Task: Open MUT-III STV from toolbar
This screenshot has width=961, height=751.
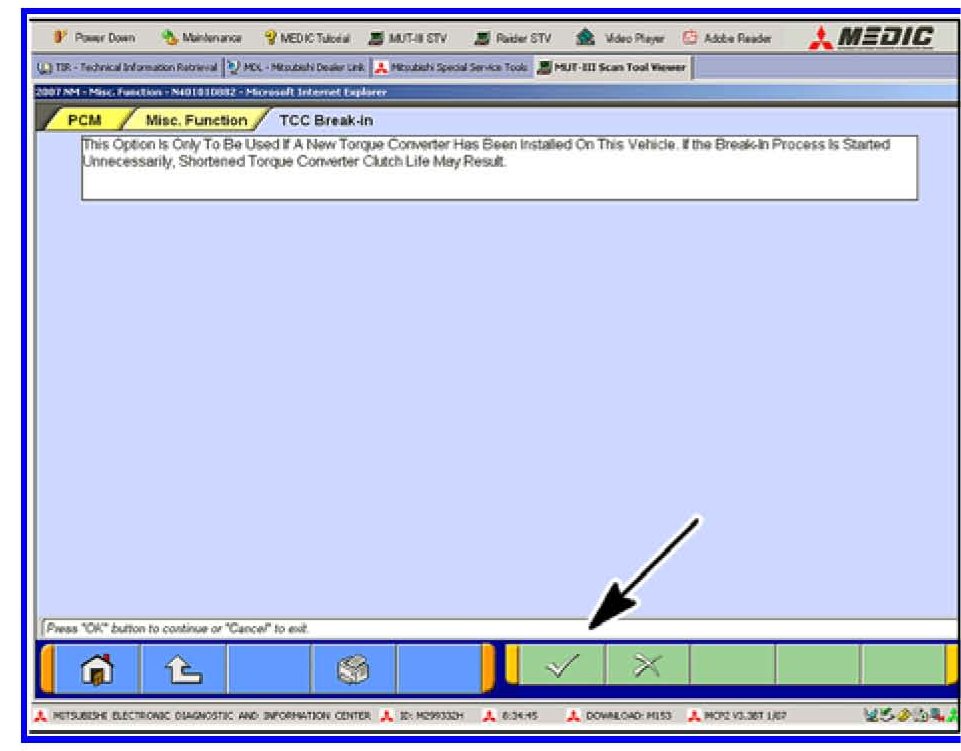Action: [x=408, y=39]
